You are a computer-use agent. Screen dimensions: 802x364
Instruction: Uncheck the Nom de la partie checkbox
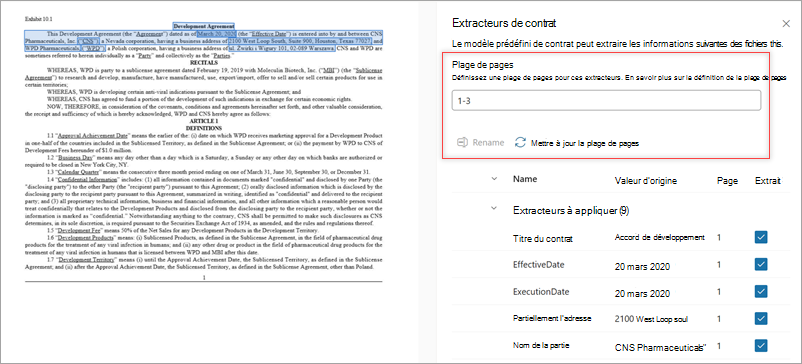[761, 346]
